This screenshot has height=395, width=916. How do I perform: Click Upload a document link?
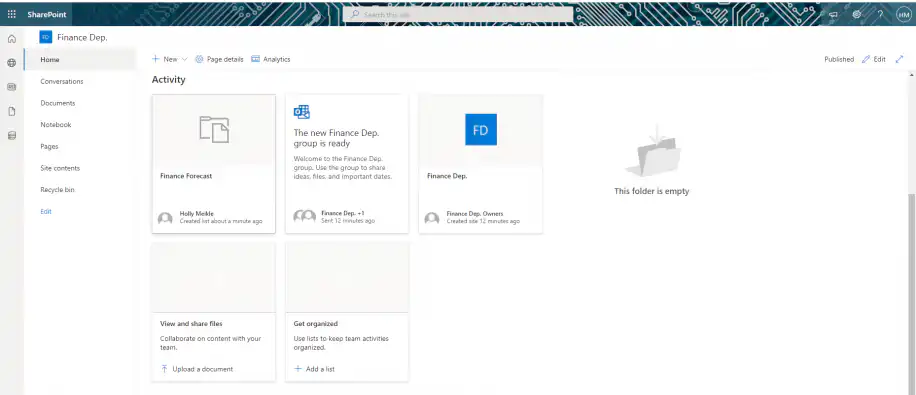pyautogui.click(x=197, y=369)
